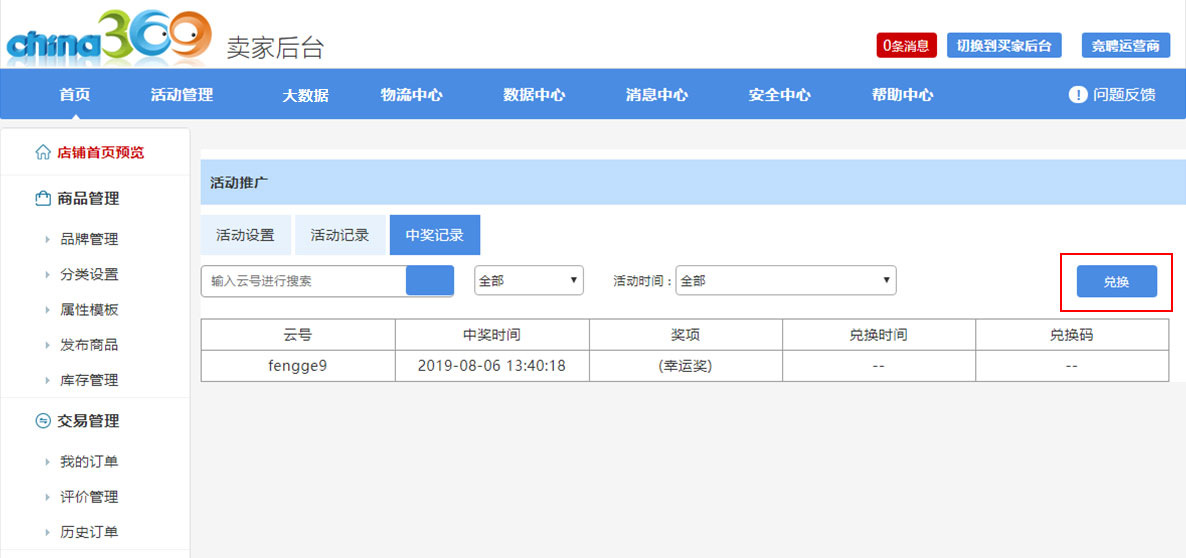Open 数据中心 in the navigation bar
The image size is (1186, 558).
pyautogui.click(x=534, y=95)
